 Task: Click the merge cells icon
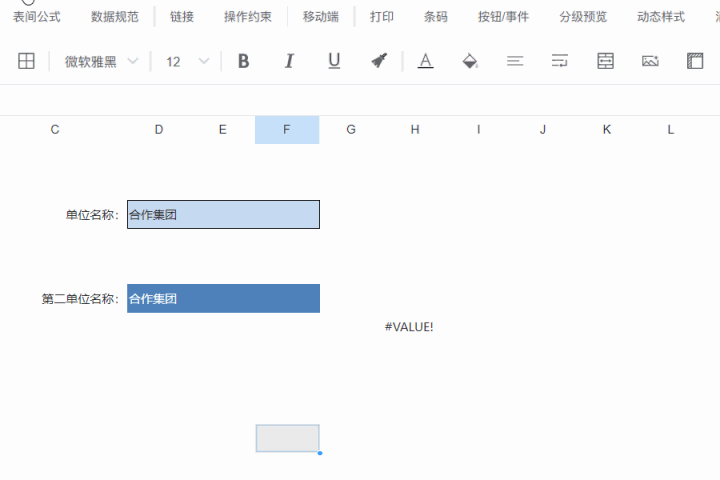tap(605, 61)
